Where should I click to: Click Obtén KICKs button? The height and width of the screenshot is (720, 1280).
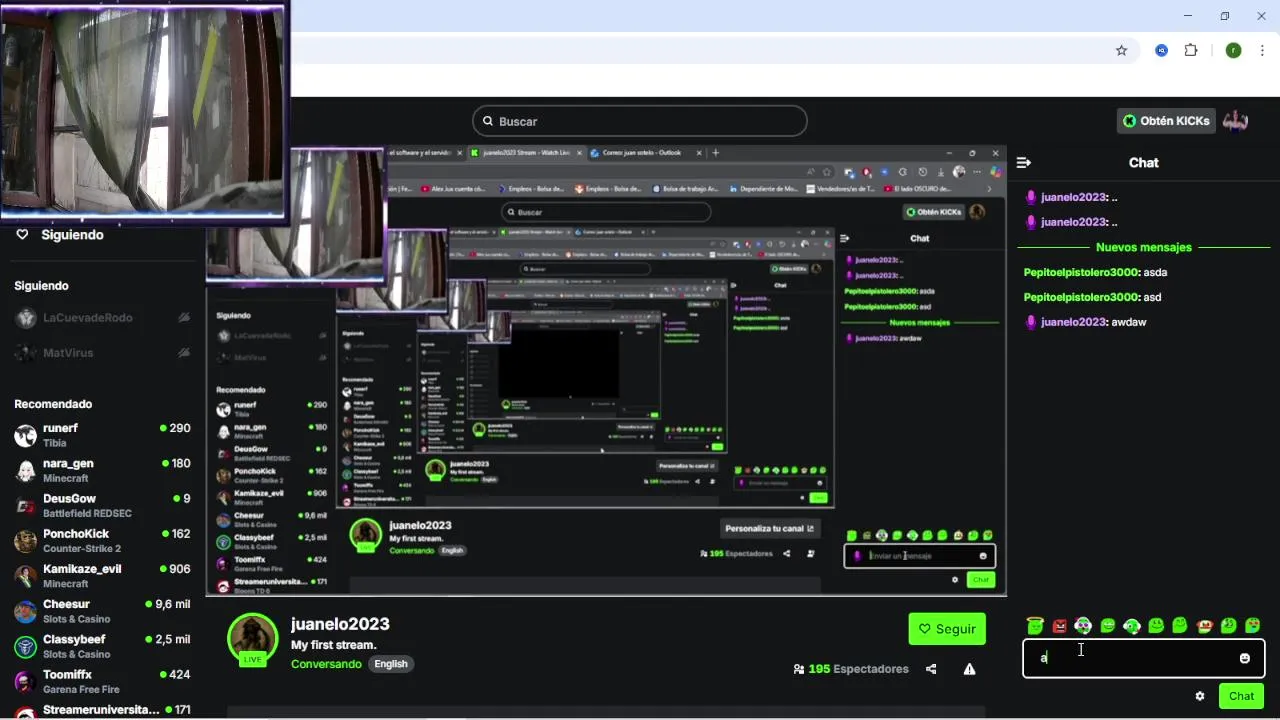pos(1166,121)
